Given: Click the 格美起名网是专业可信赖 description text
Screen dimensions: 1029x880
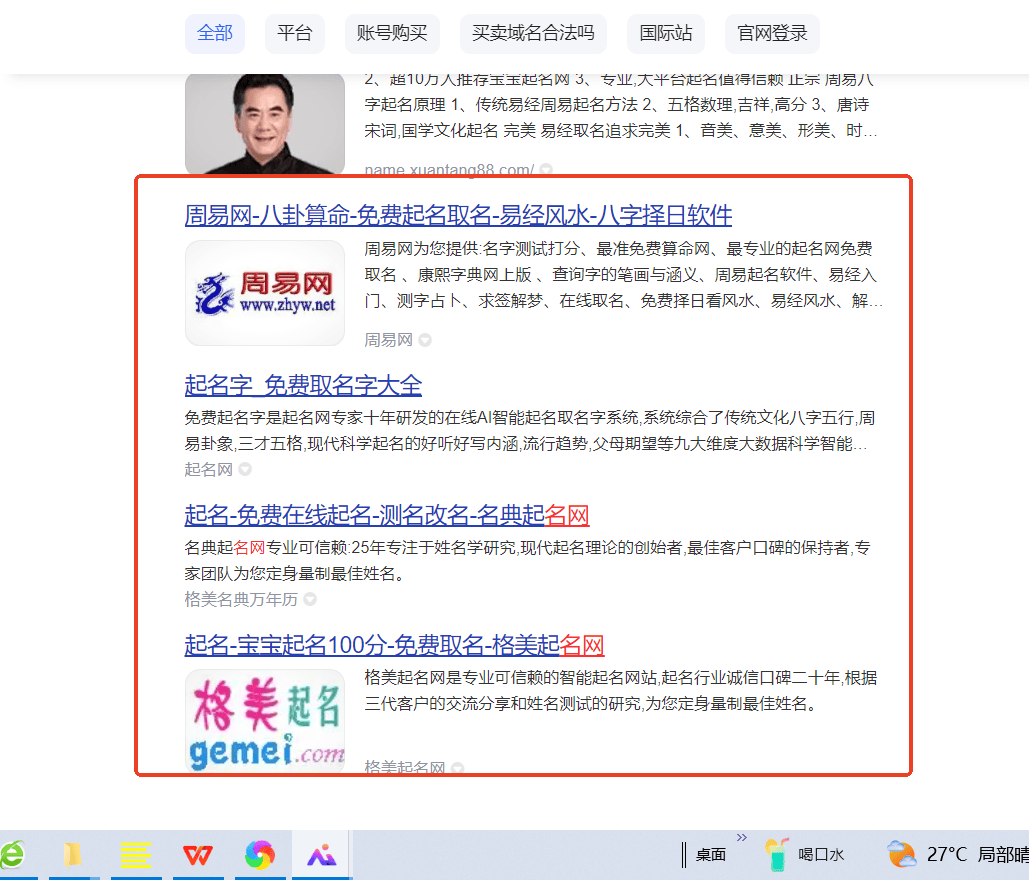Looking at the screenshot, I should pos(620,690).
